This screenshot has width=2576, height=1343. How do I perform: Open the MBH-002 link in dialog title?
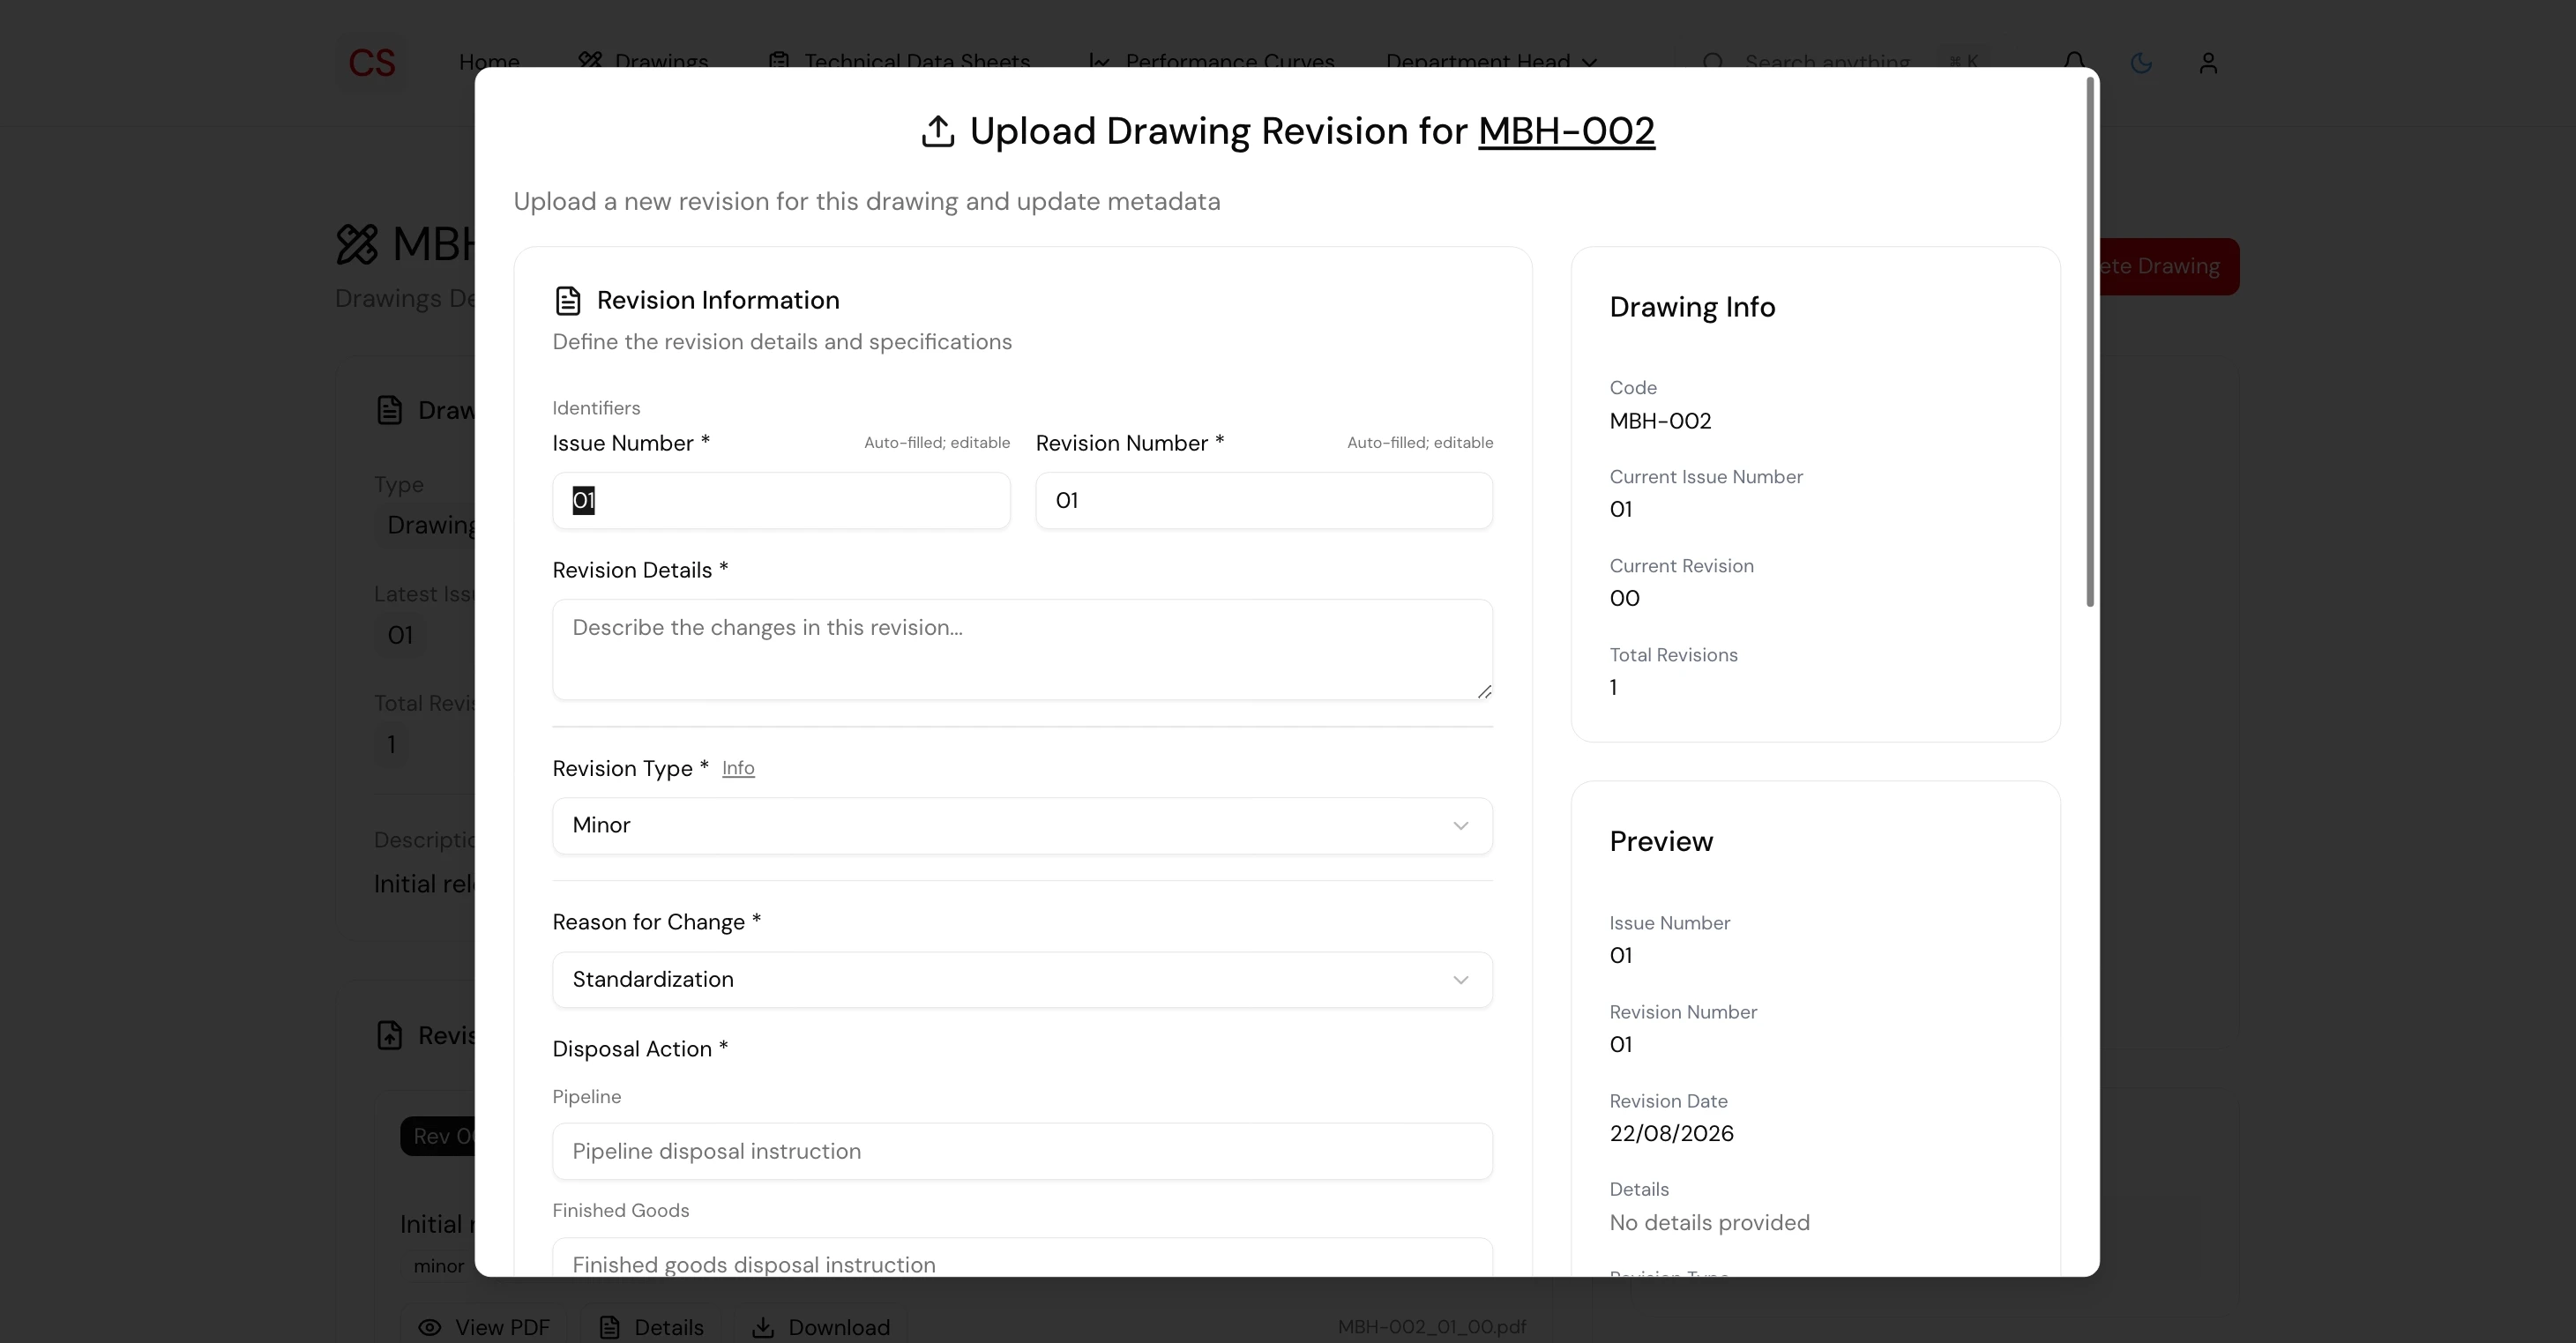coord(1566,131)
